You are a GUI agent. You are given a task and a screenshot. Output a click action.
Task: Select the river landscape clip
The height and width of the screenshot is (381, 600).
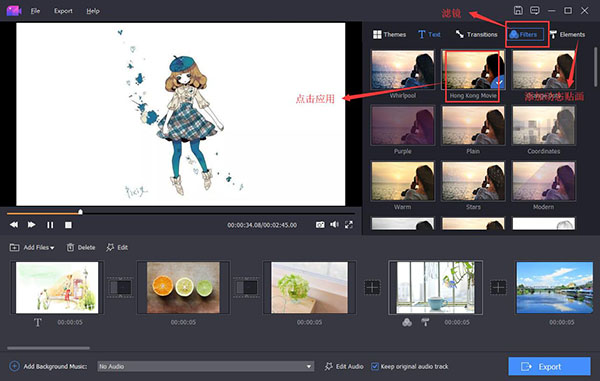point(554,287)
